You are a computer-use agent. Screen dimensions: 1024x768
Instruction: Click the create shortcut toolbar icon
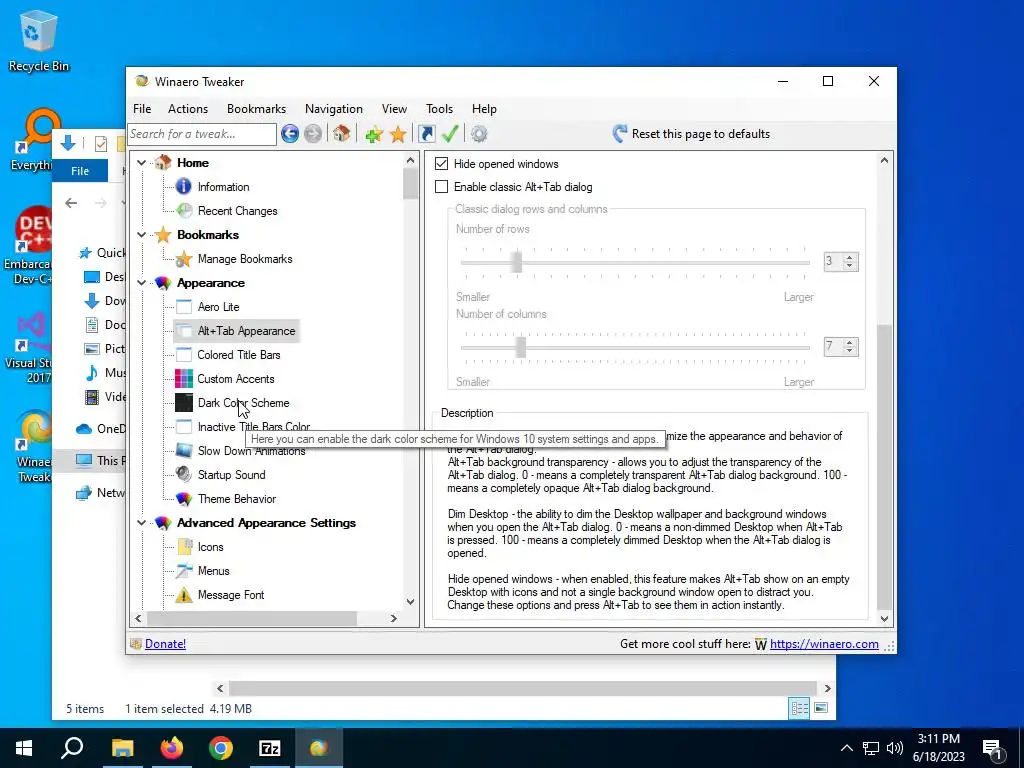point(426,134)
